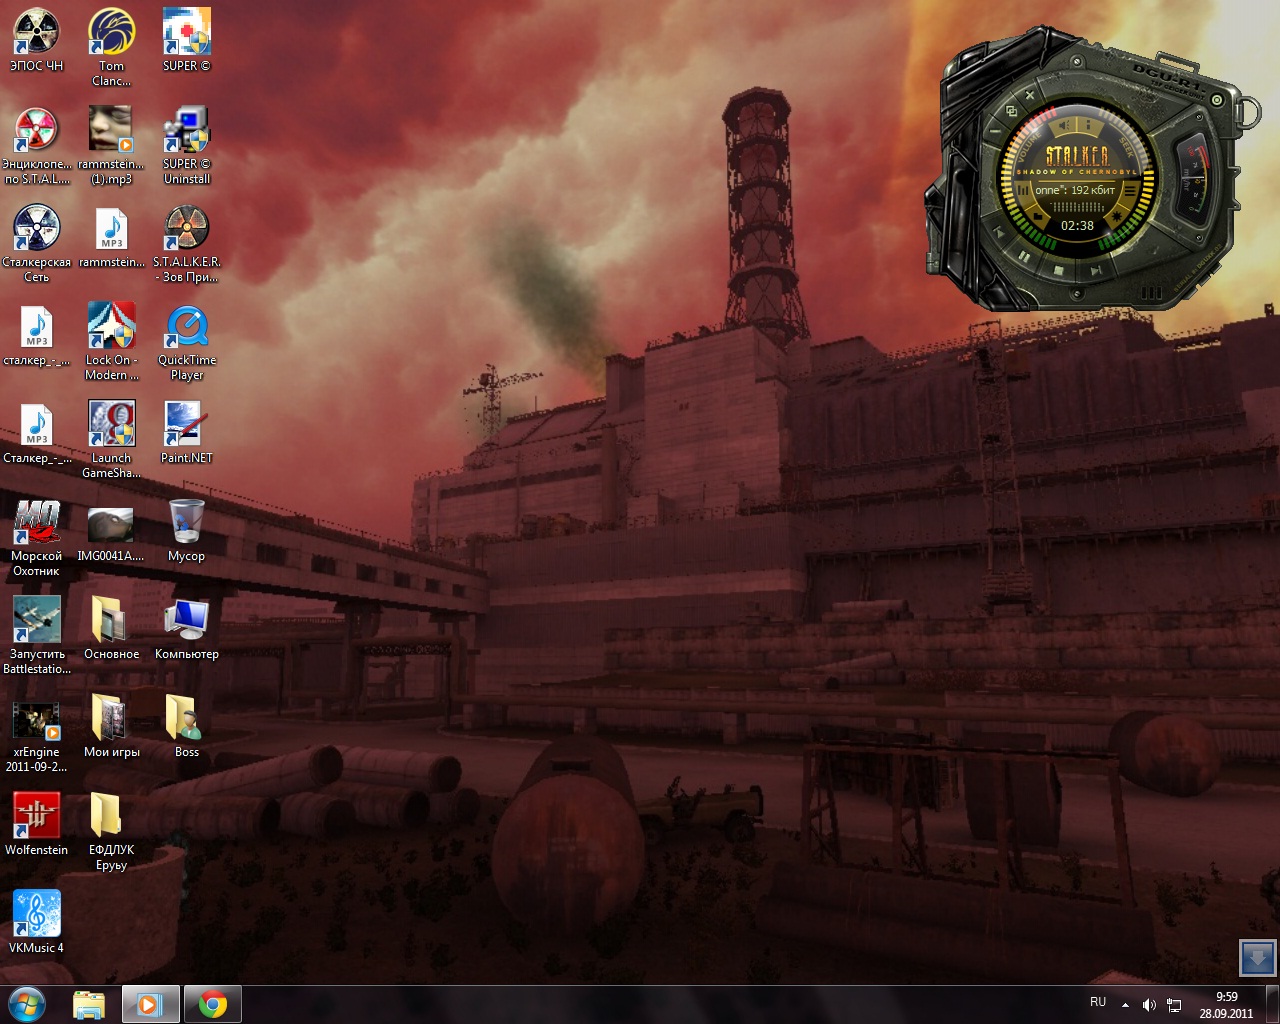Select the Lock On - Modern shortcut
1280x1024 pixels.
[x=111, y=342]
